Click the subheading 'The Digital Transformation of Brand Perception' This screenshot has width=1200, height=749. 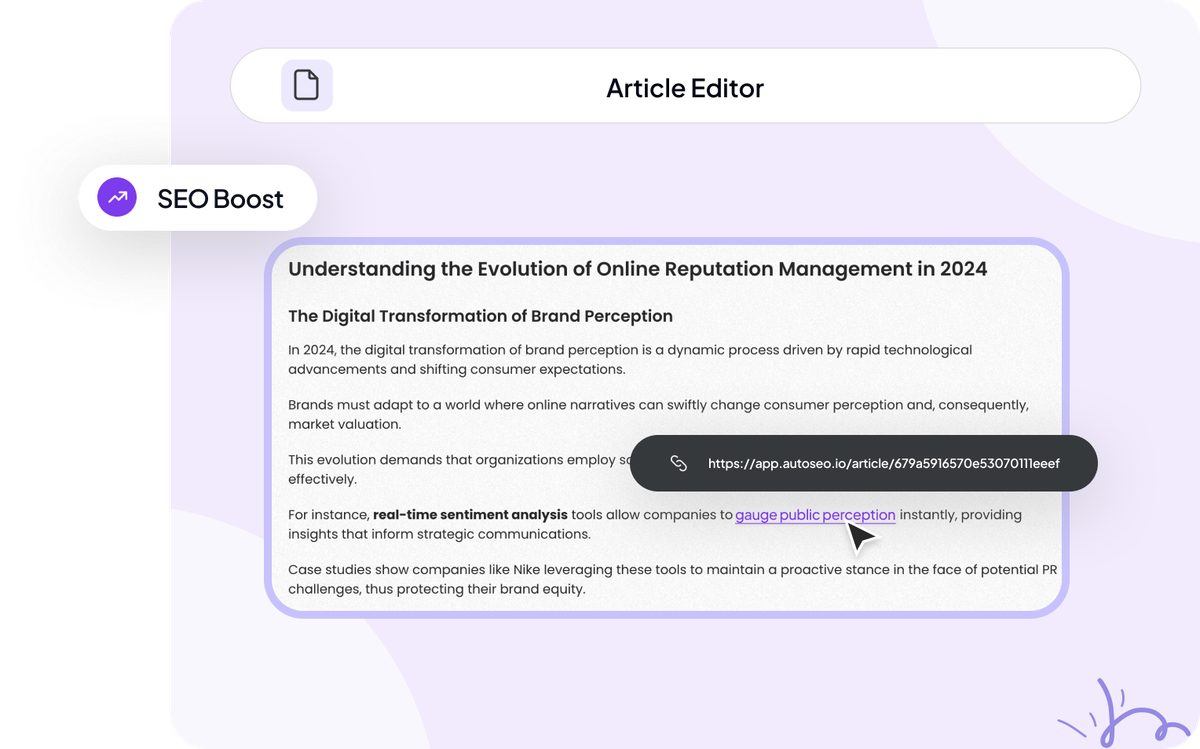point(480,316)
